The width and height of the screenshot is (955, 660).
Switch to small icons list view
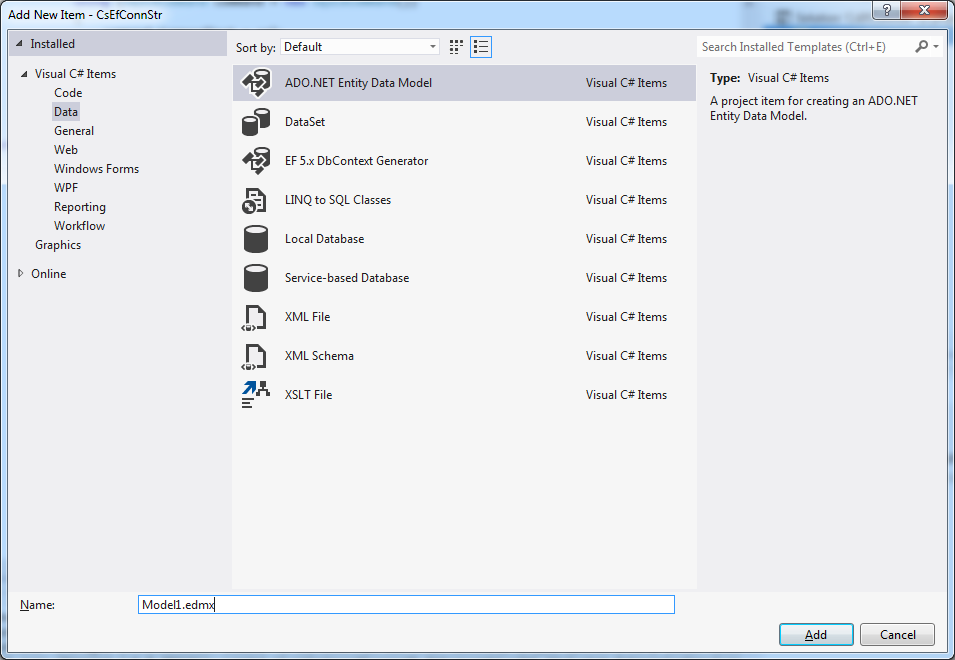pyautogui.click(x=481, y=47)
